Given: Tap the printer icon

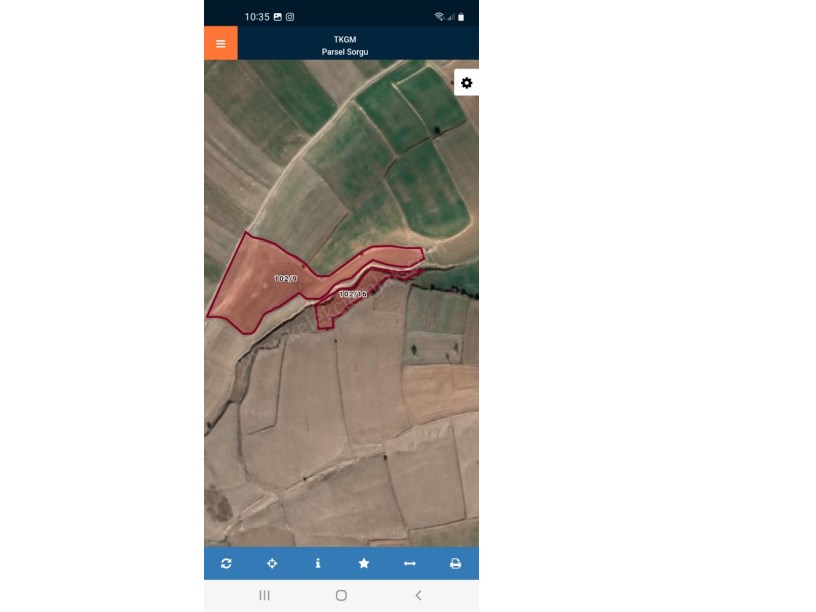Looking at the screenshot, I should pos(455,563).
